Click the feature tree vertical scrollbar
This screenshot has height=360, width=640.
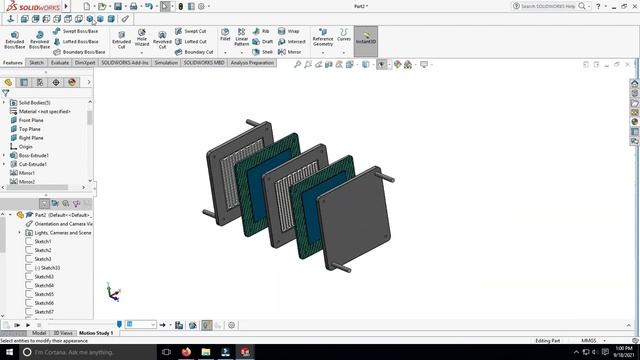pos(90,118)
